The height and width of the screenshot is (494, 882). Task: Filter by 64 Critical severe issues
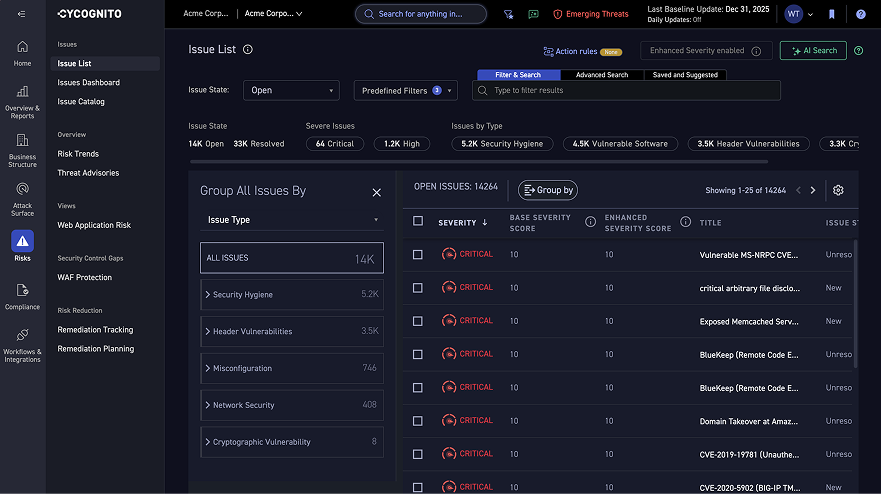tap(334, 144)
